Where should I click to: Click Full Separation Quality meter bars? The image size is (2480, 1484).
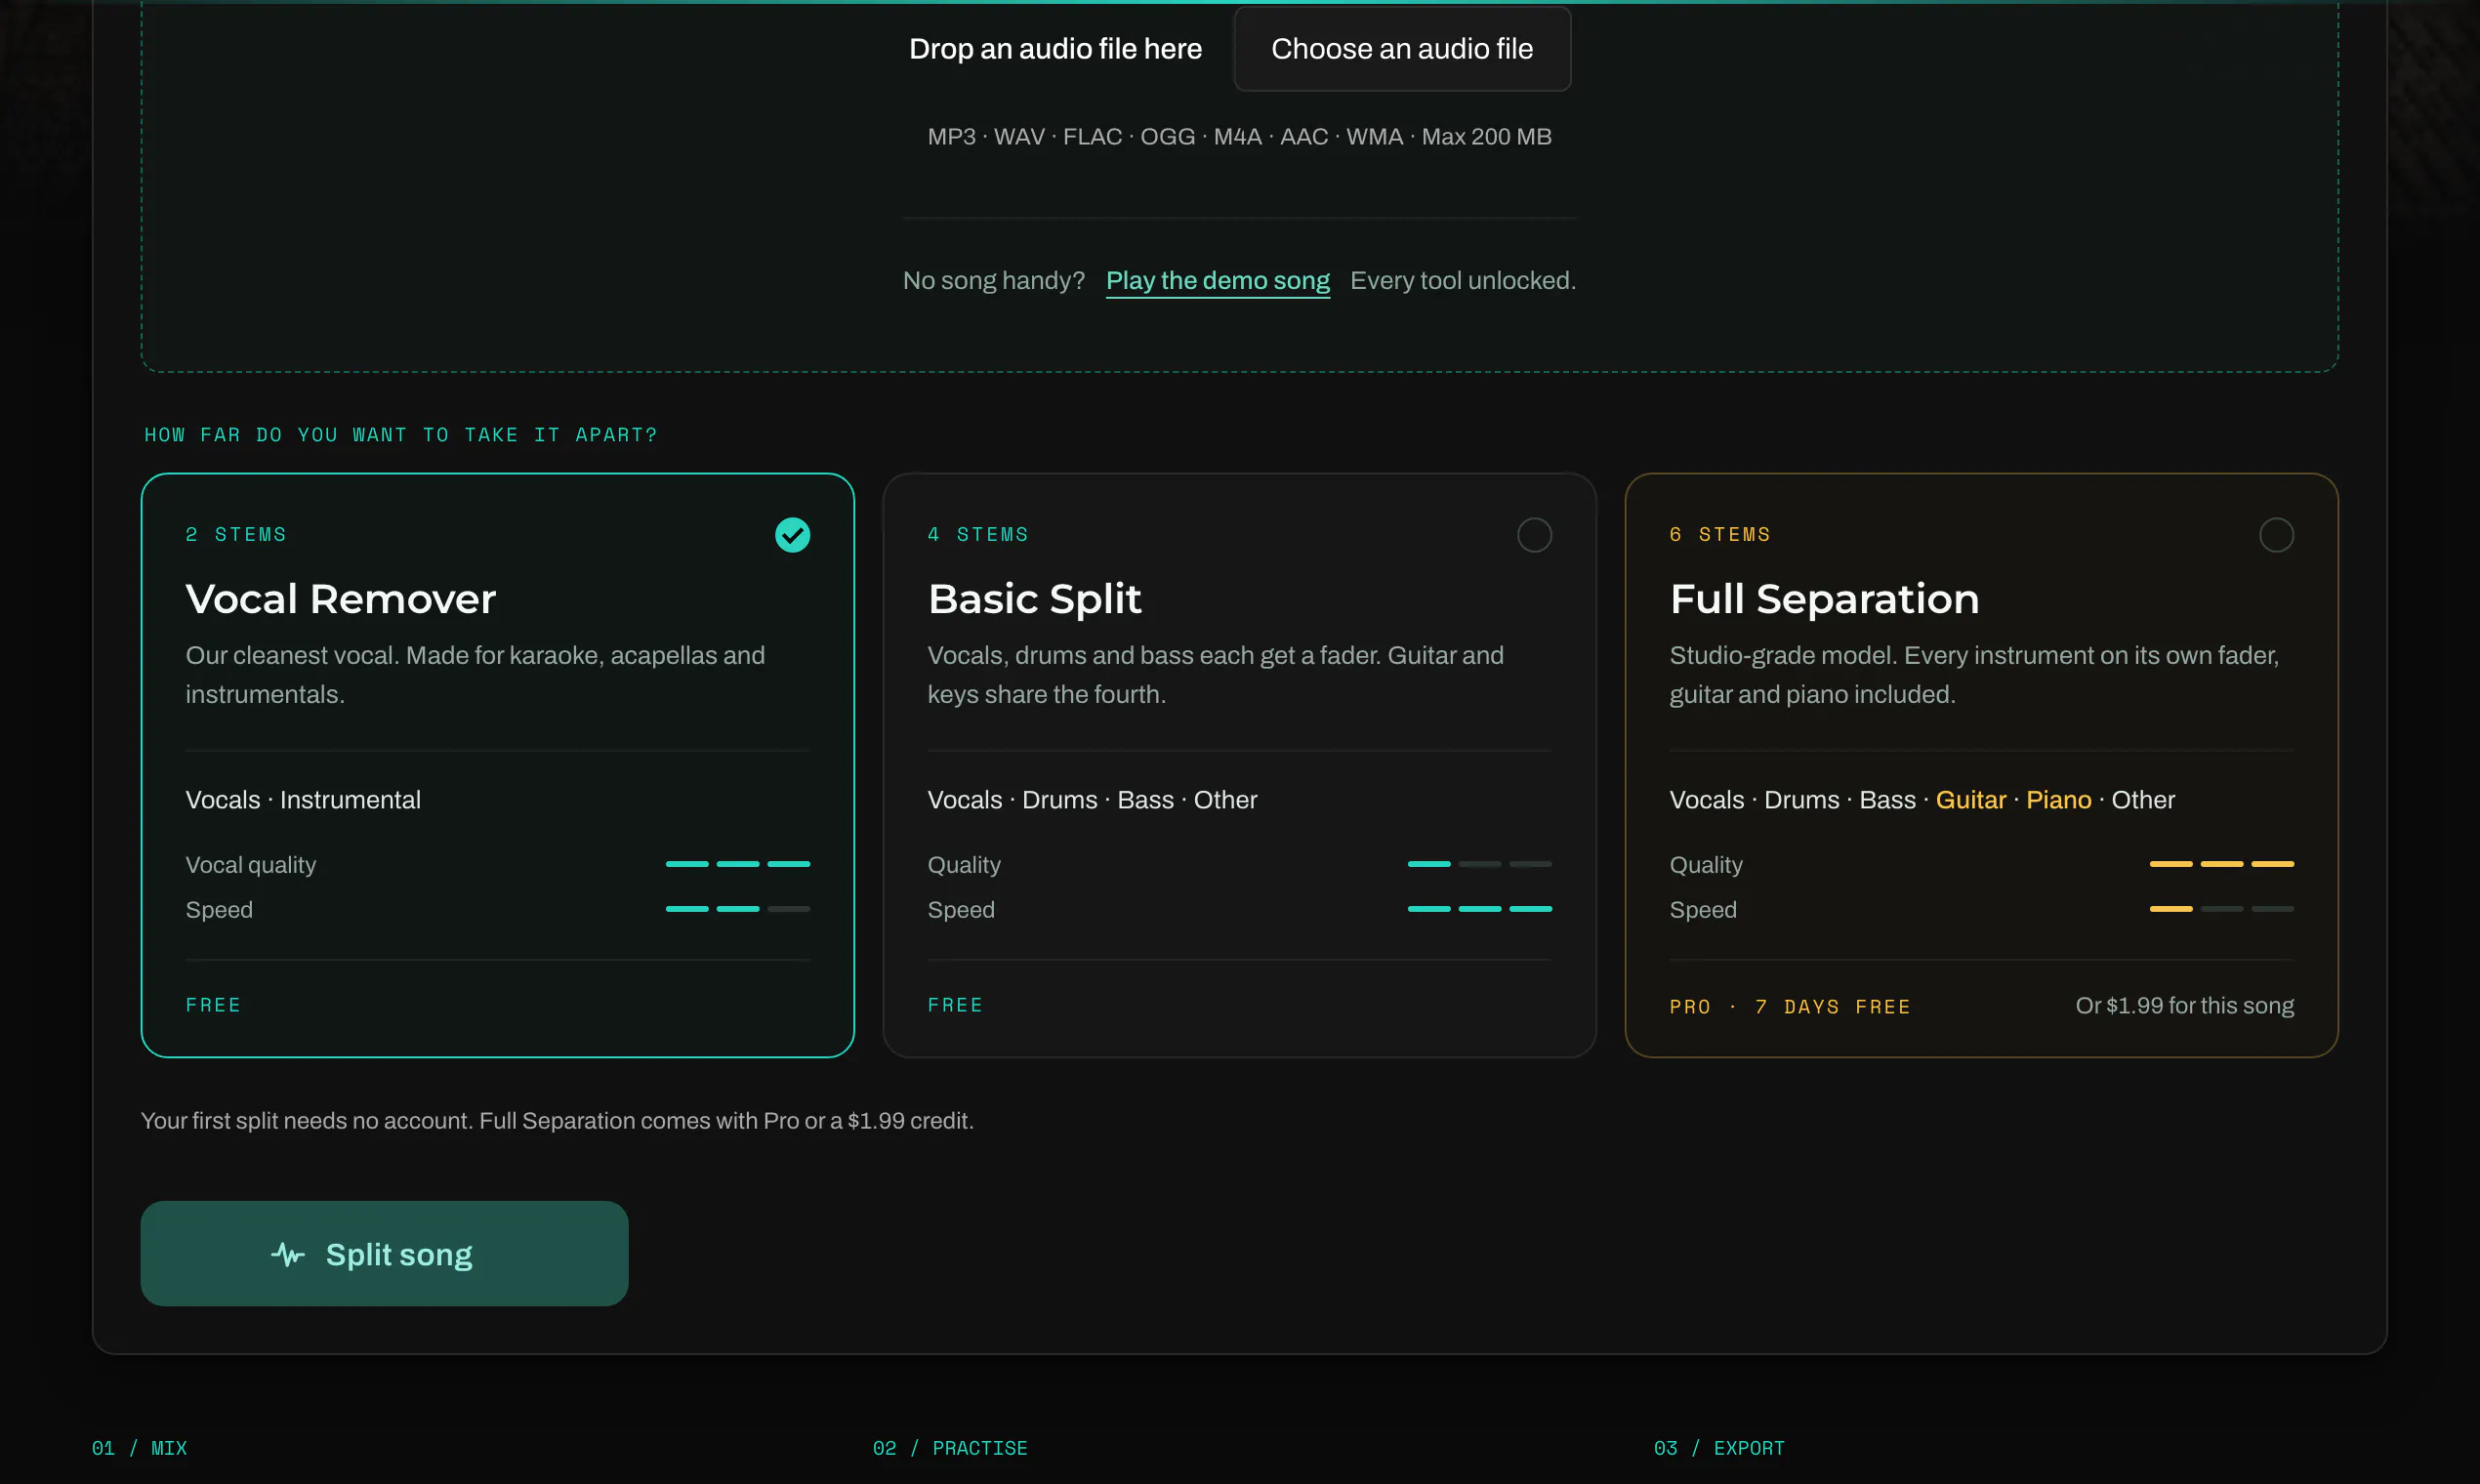(x=2222, y=864)
